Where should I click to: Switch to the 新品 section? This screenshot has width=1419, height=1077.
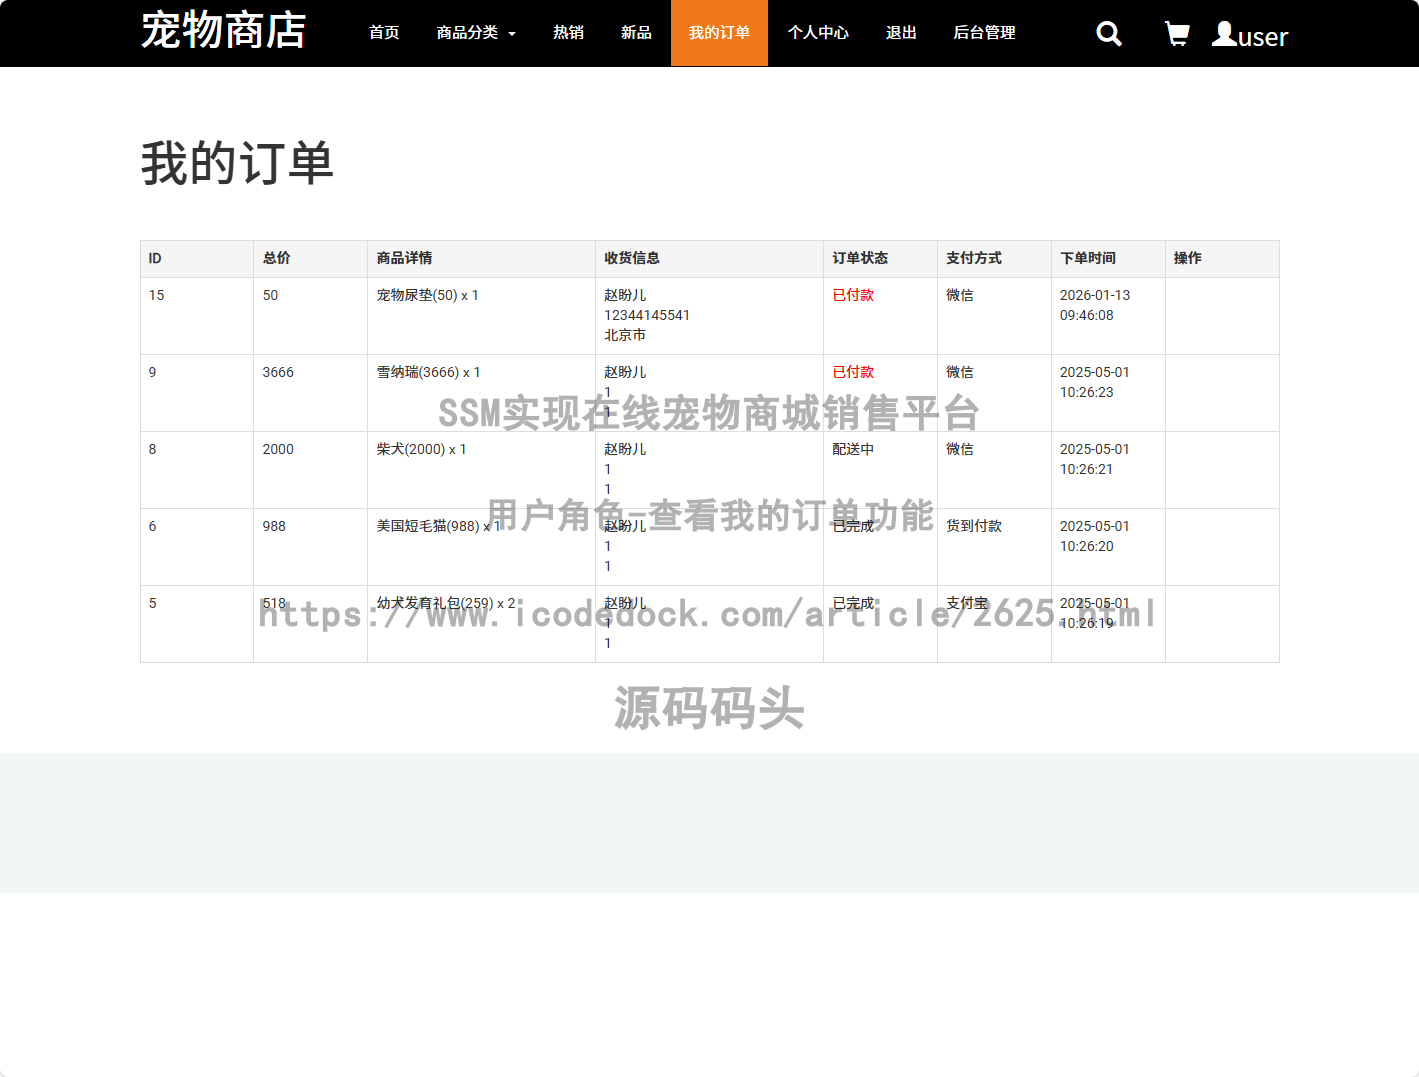point(636,32)
